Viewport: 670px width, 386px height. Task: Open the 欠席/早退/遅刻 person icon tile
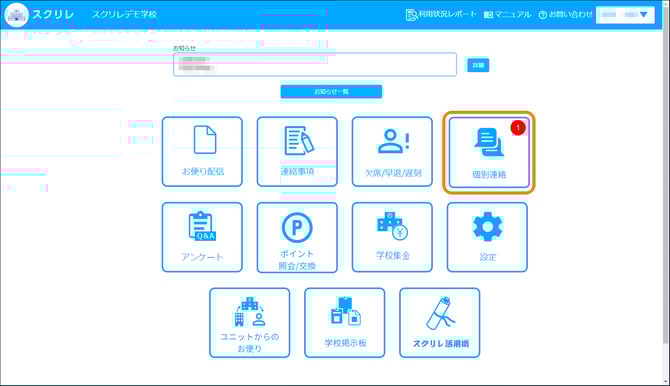point(392,152)
